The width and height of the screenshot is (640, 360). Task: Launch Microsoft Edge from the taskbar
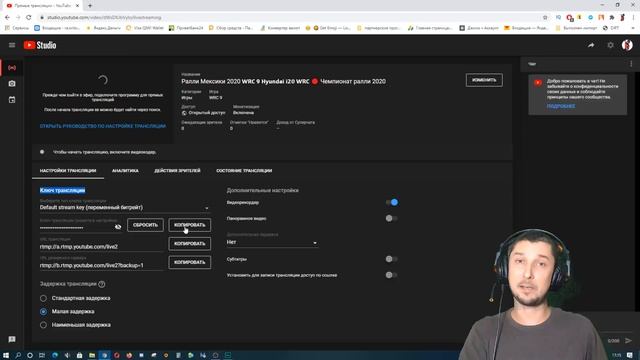coord(55,356)
